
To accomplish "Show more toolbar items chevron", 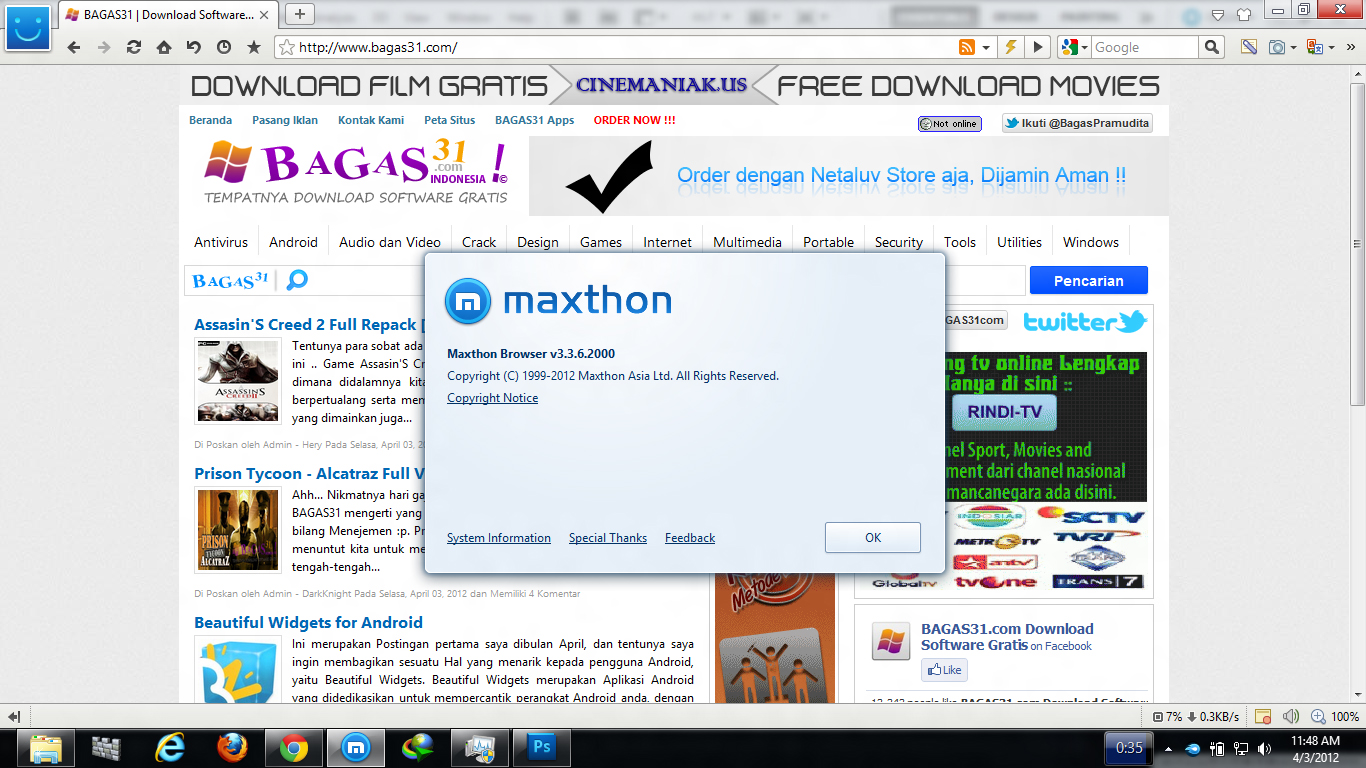I will 1352,47.
